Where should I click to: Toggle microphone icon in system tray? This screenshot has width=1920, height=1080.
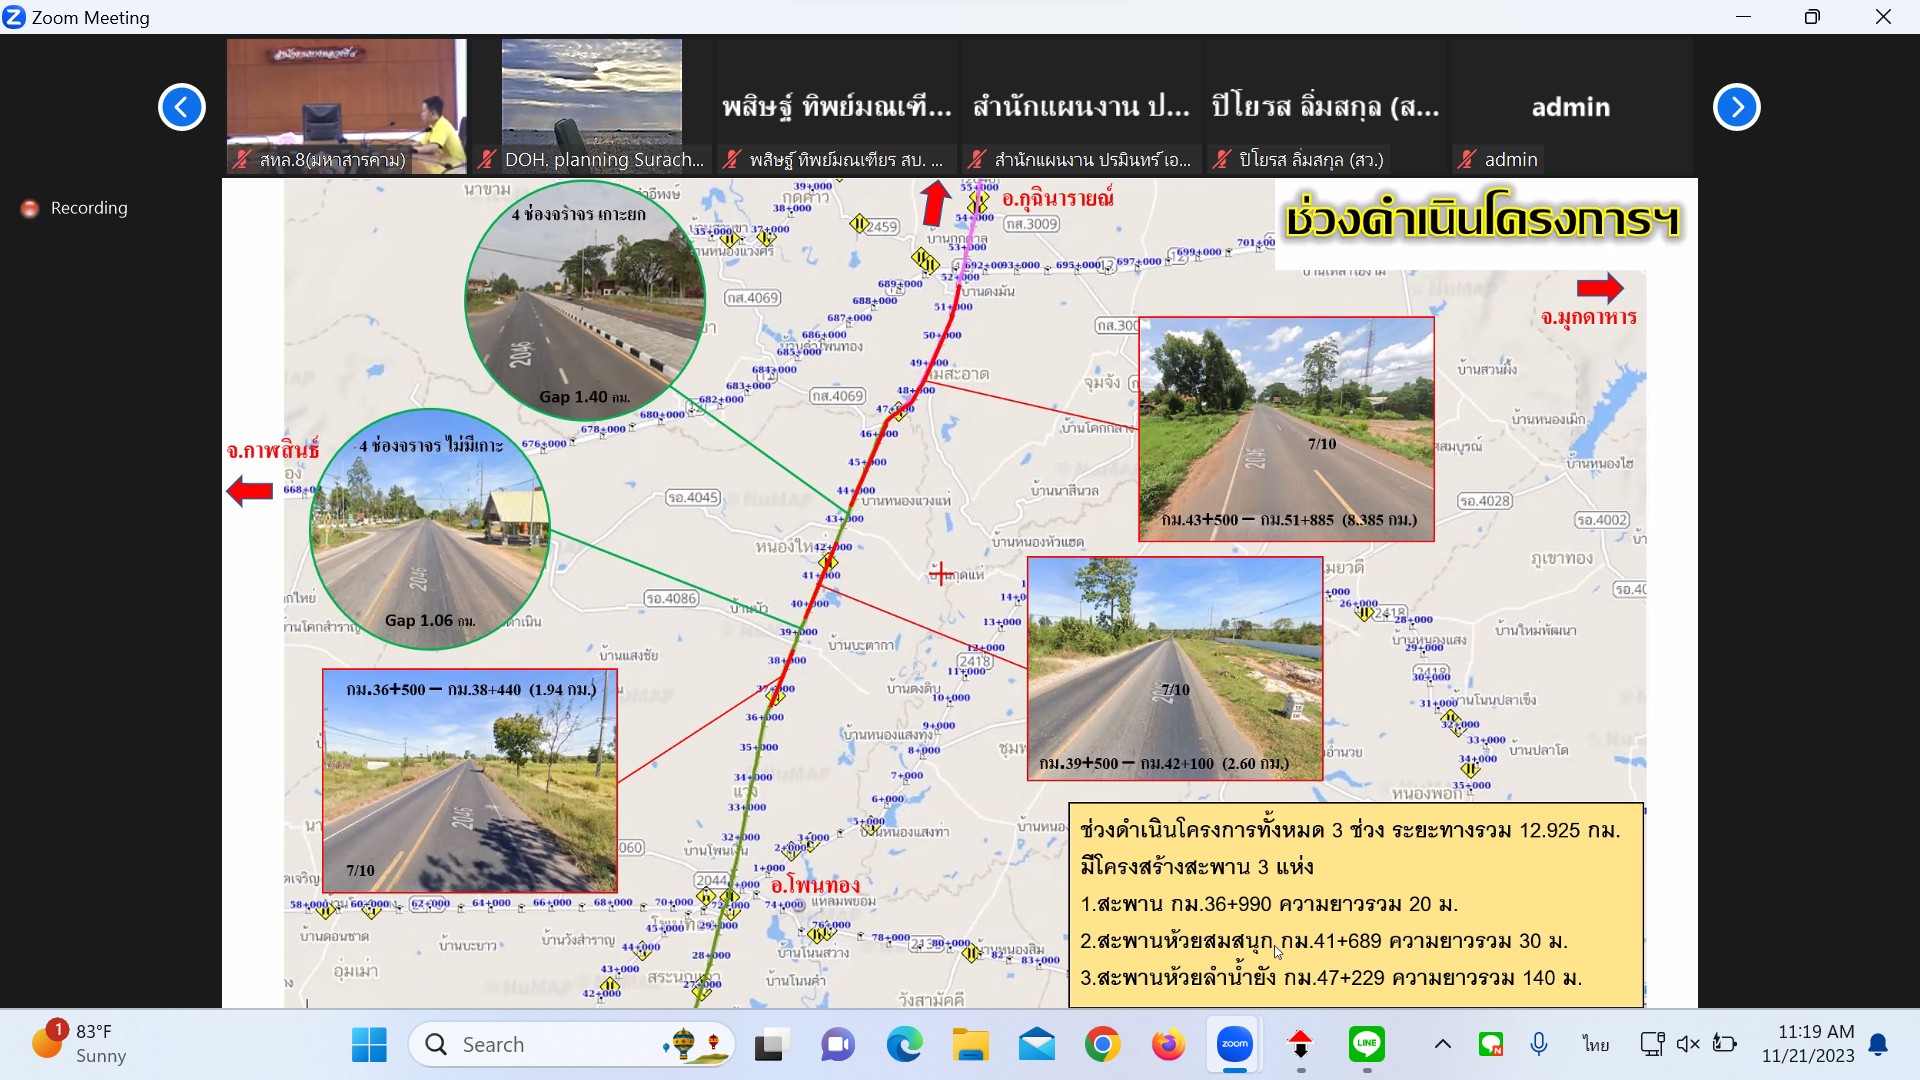point(1539,1044)
